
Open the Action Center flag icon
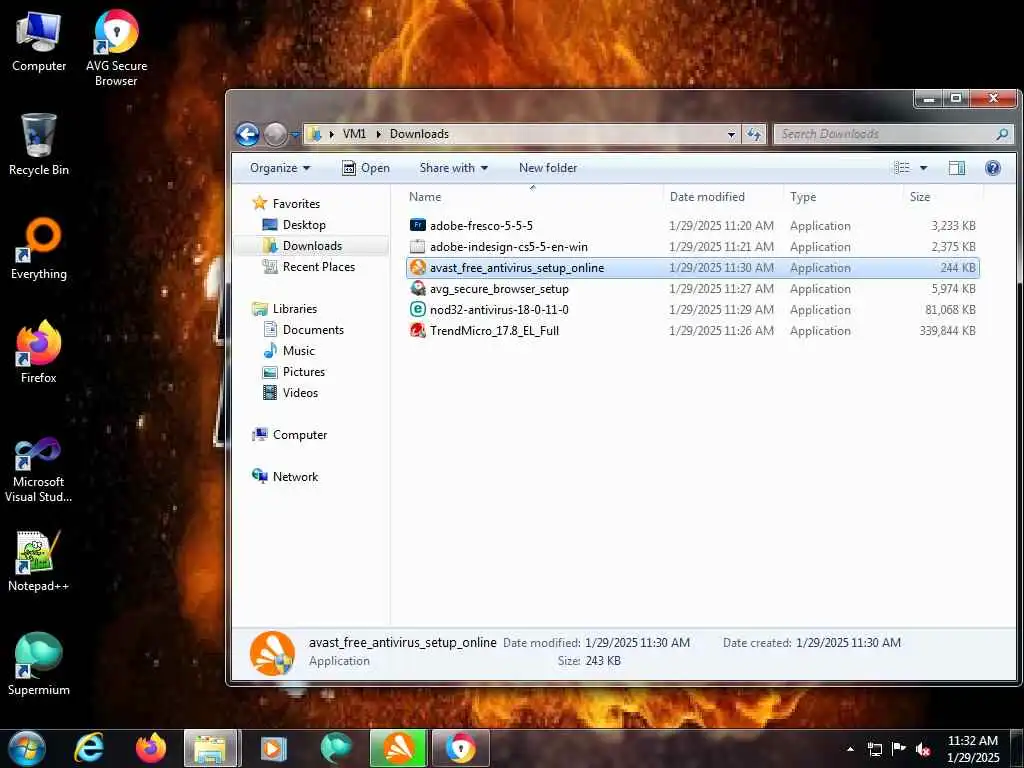(x=899, y=748)
